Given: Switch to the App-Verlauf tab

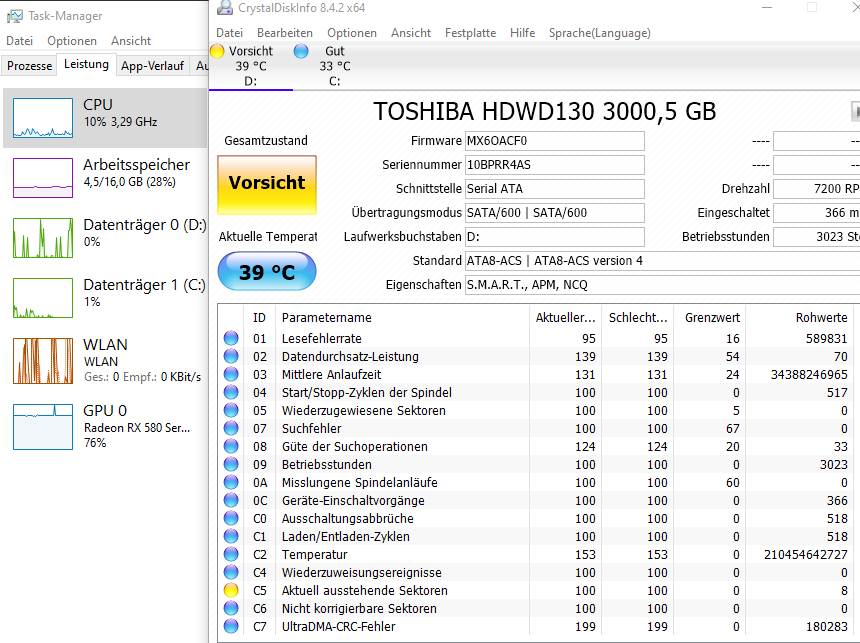Looking at the screenshot, I should (x=152, y=66).
